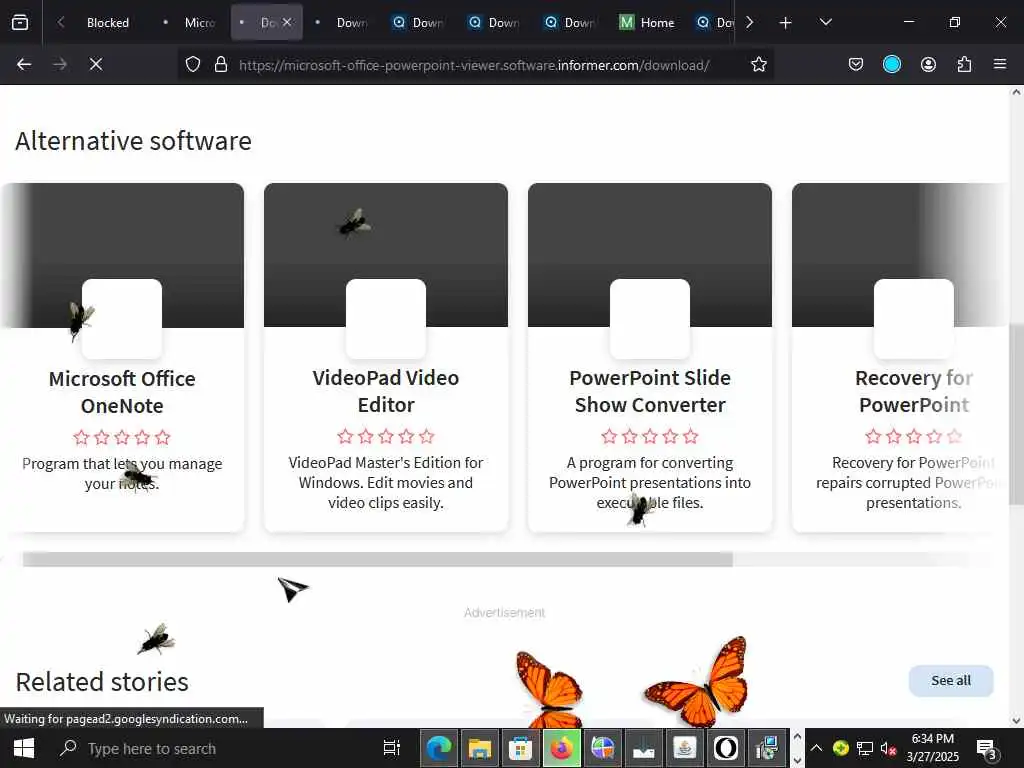Stop loading the page

click(x=96, y=64)
